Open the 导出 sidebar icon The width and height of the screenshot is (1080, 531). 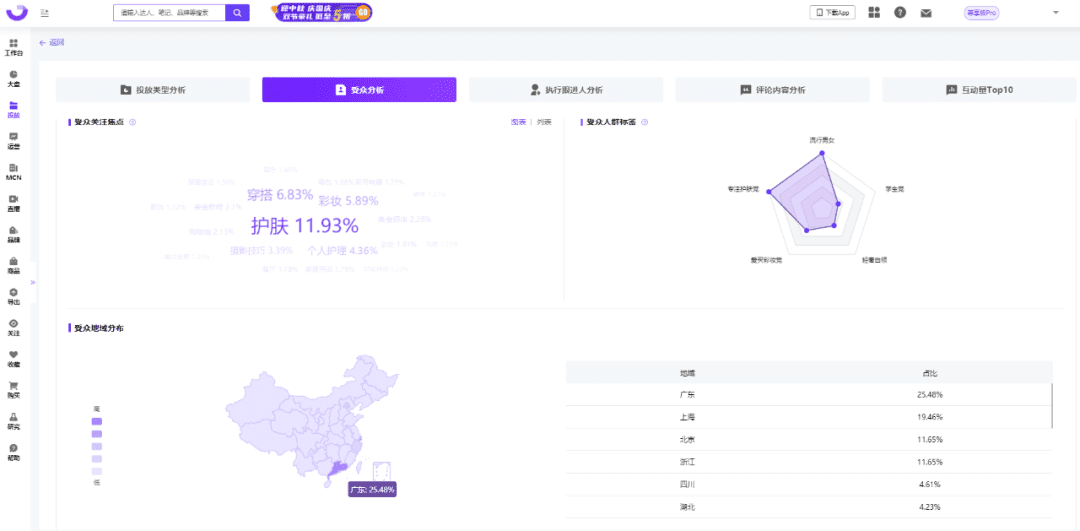pos(14,292)
